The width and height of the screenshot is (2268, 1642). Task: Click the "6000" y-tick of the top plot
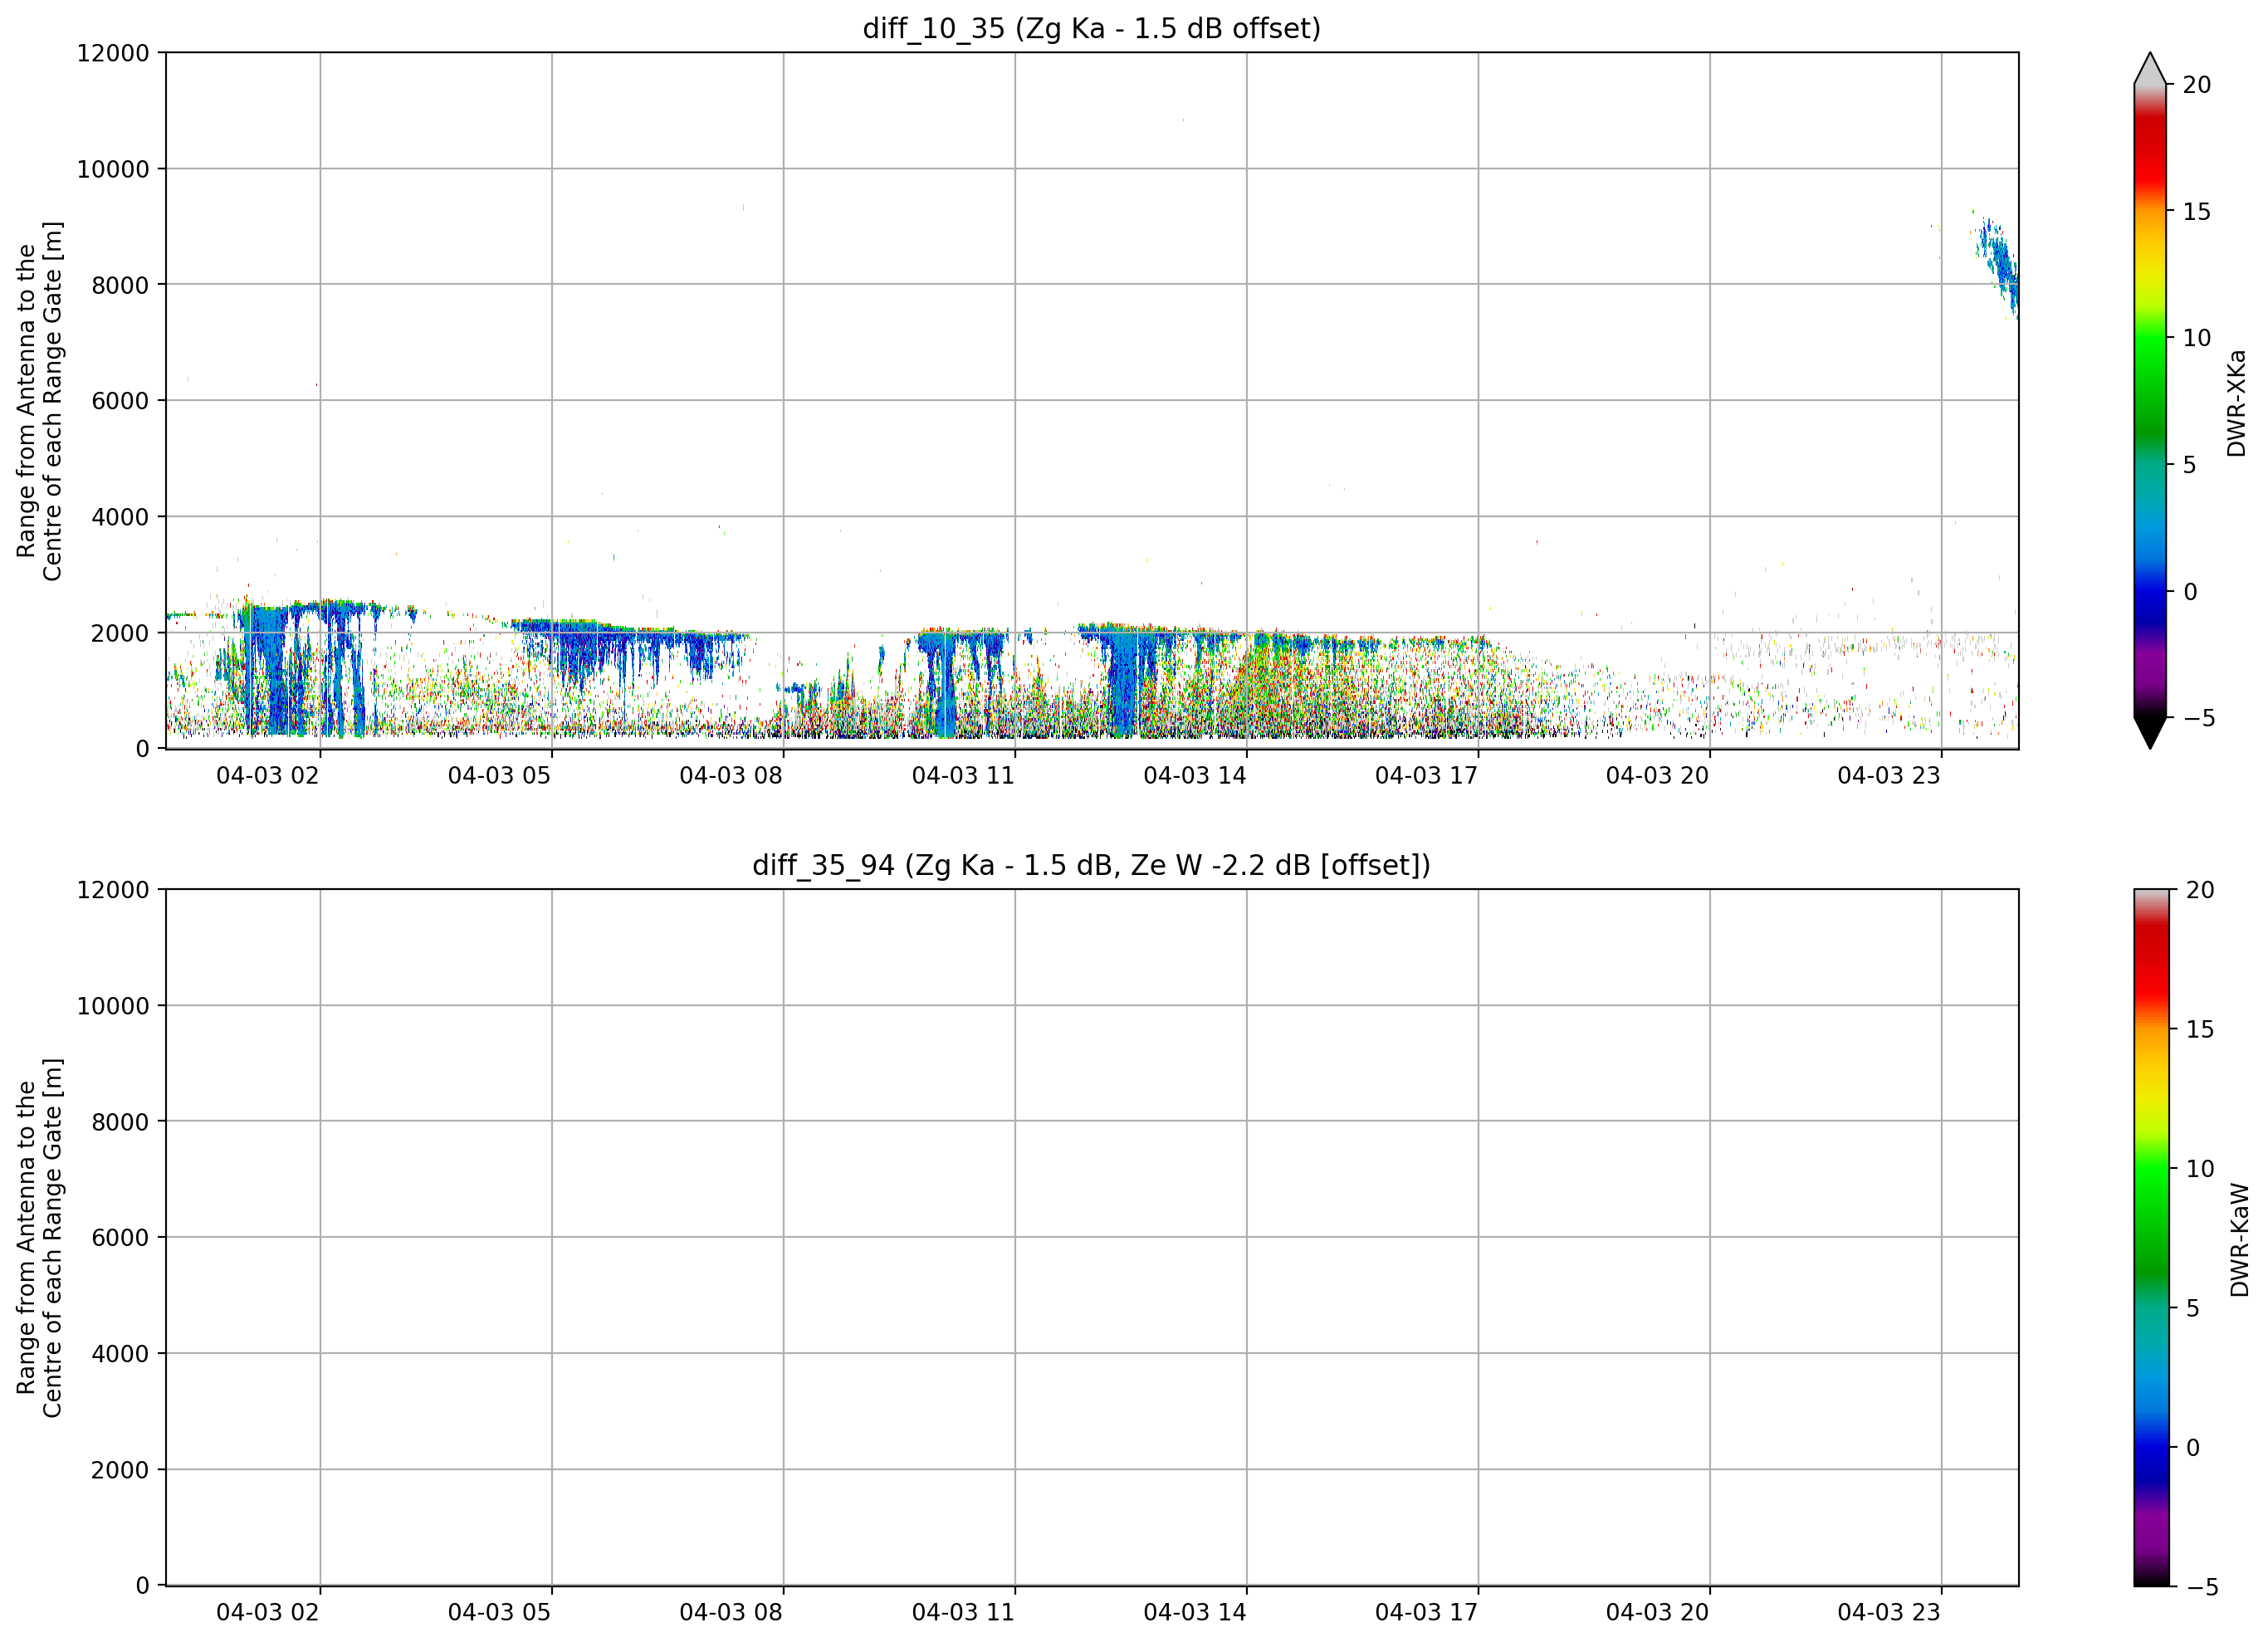point(120,402)
